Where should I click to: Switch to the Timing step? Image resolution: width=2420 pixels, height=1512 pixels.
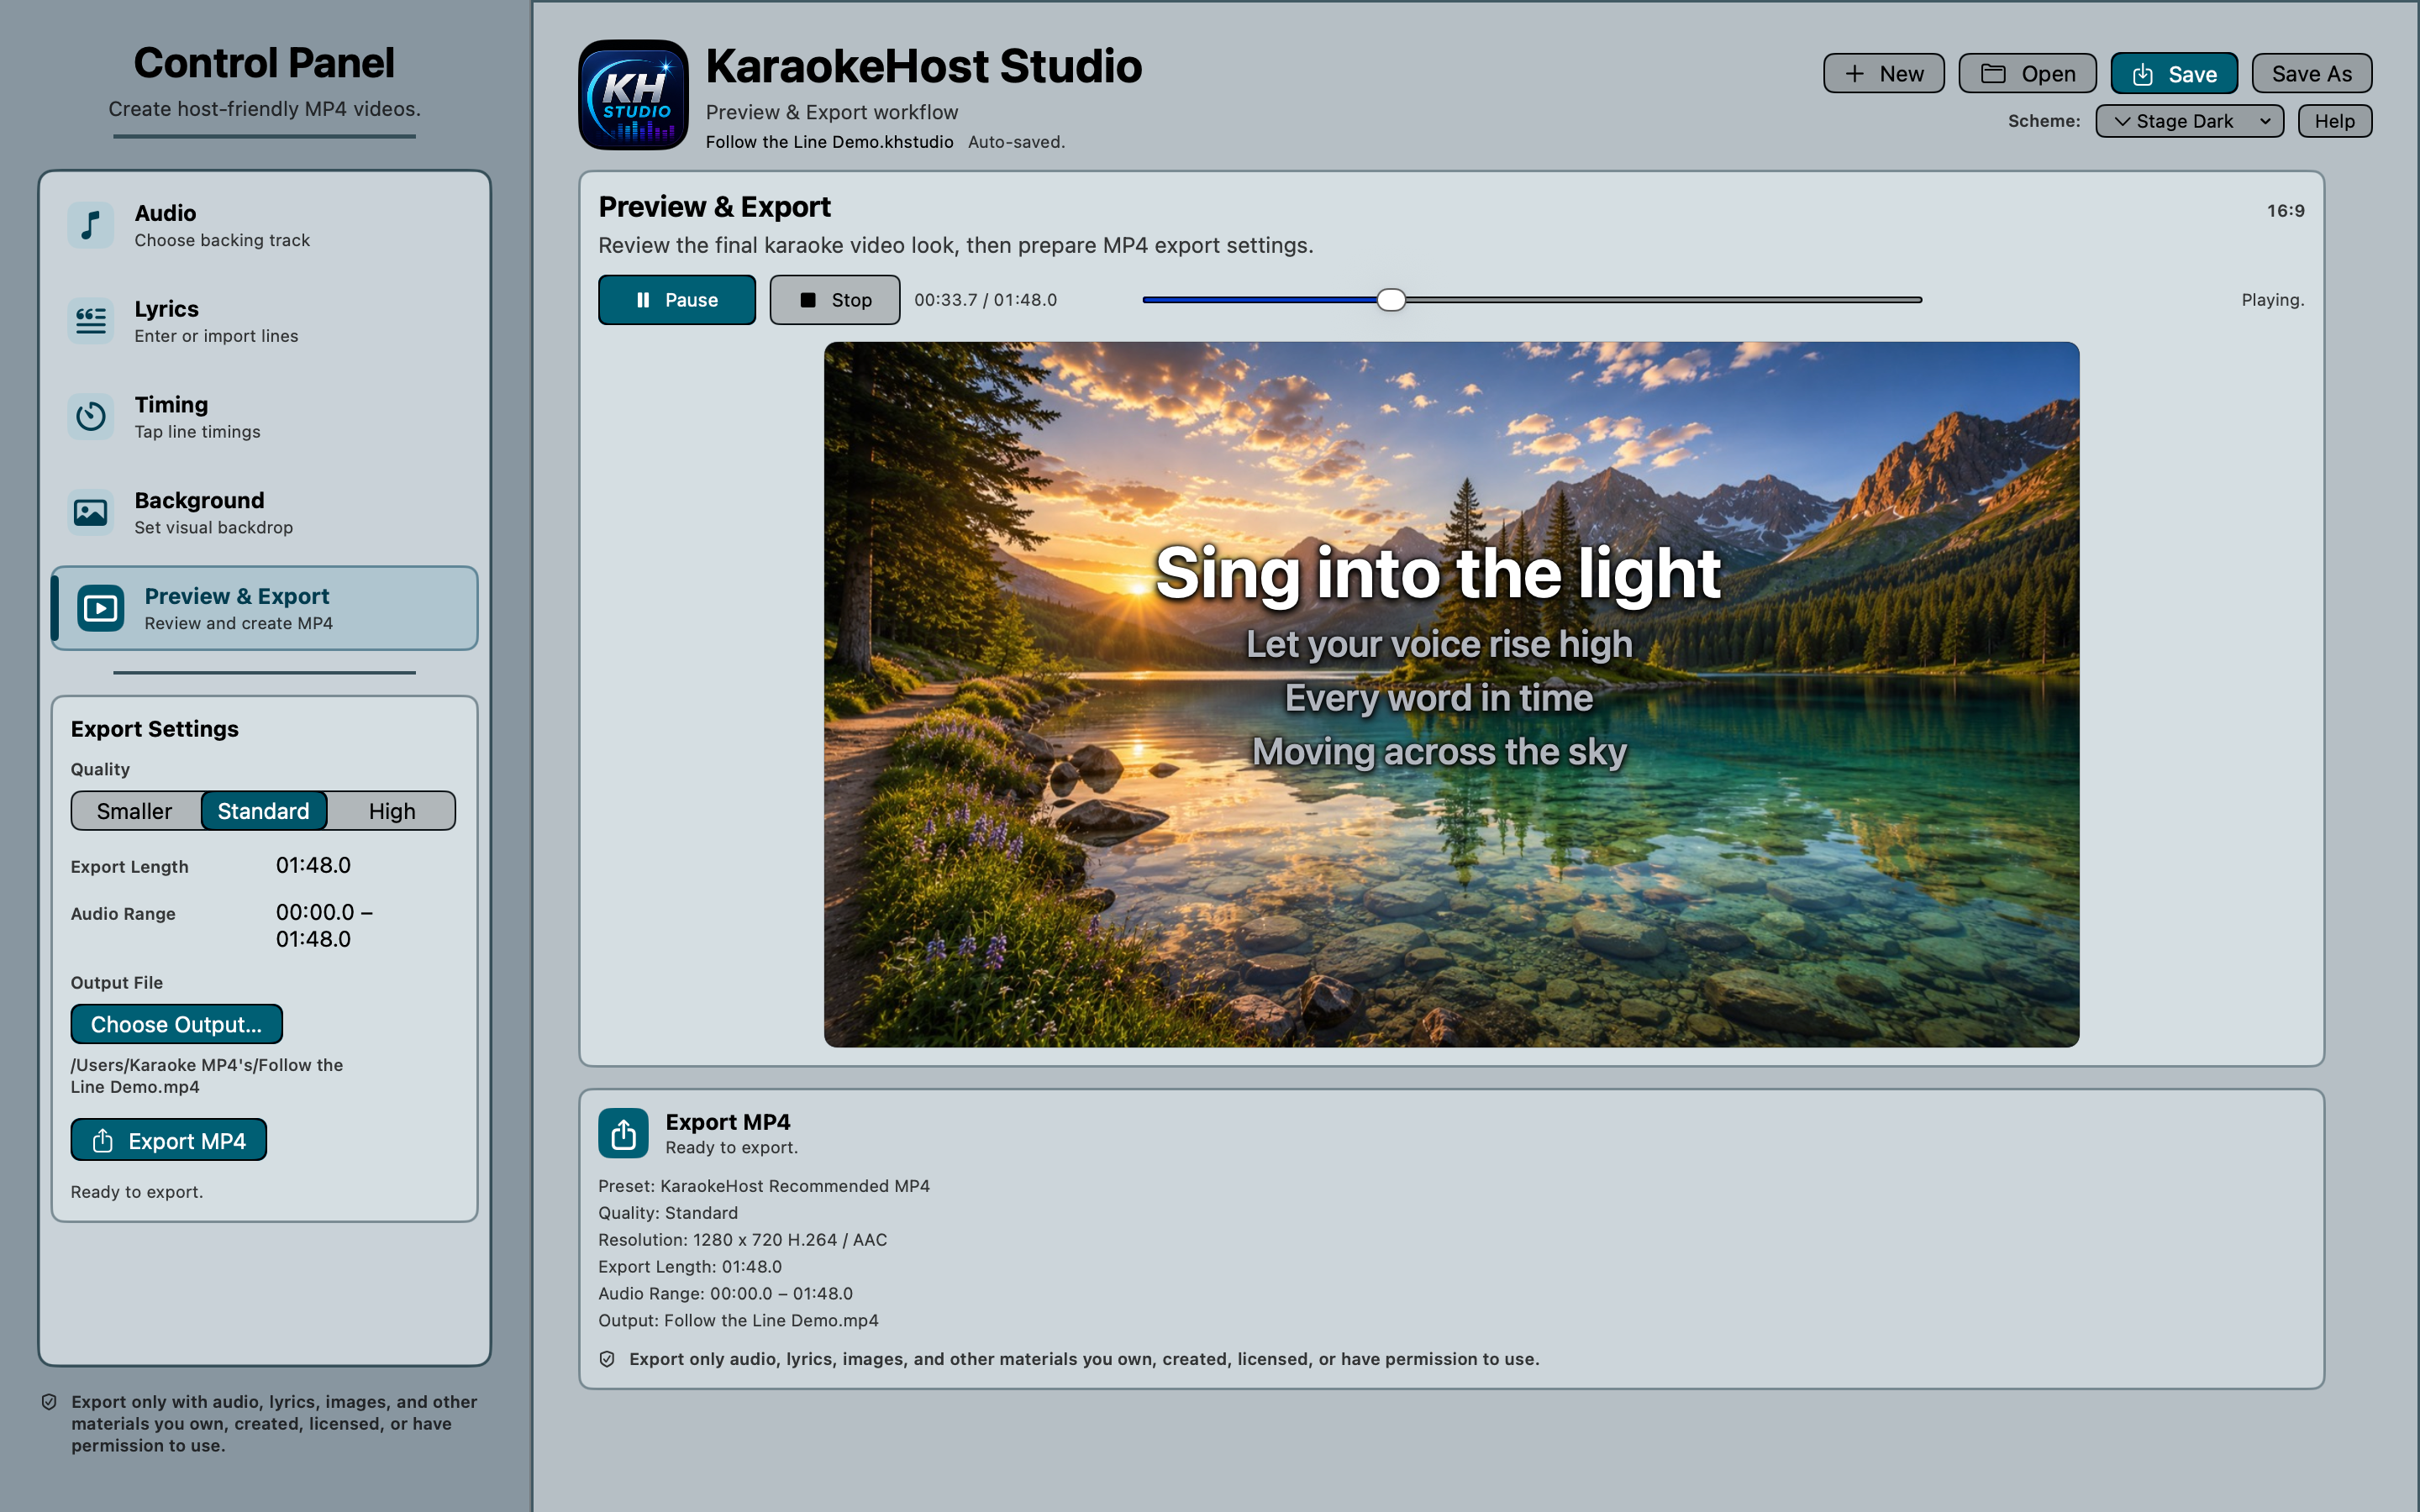[264, 416]
